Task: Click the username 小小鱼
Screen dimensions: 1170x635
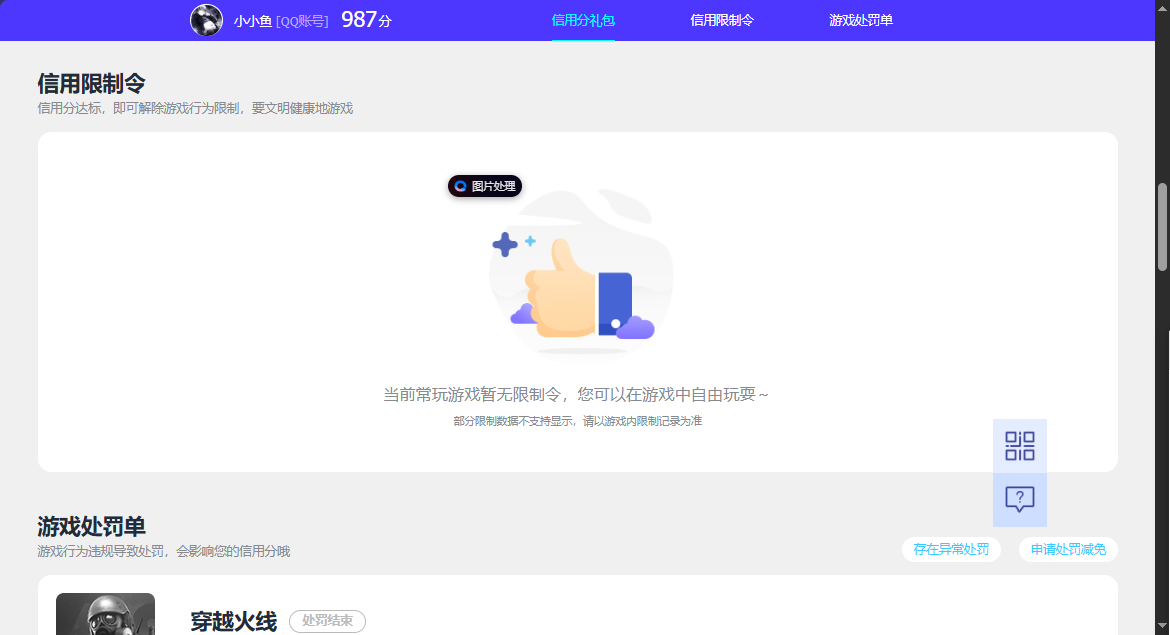Action: point(253,21)
